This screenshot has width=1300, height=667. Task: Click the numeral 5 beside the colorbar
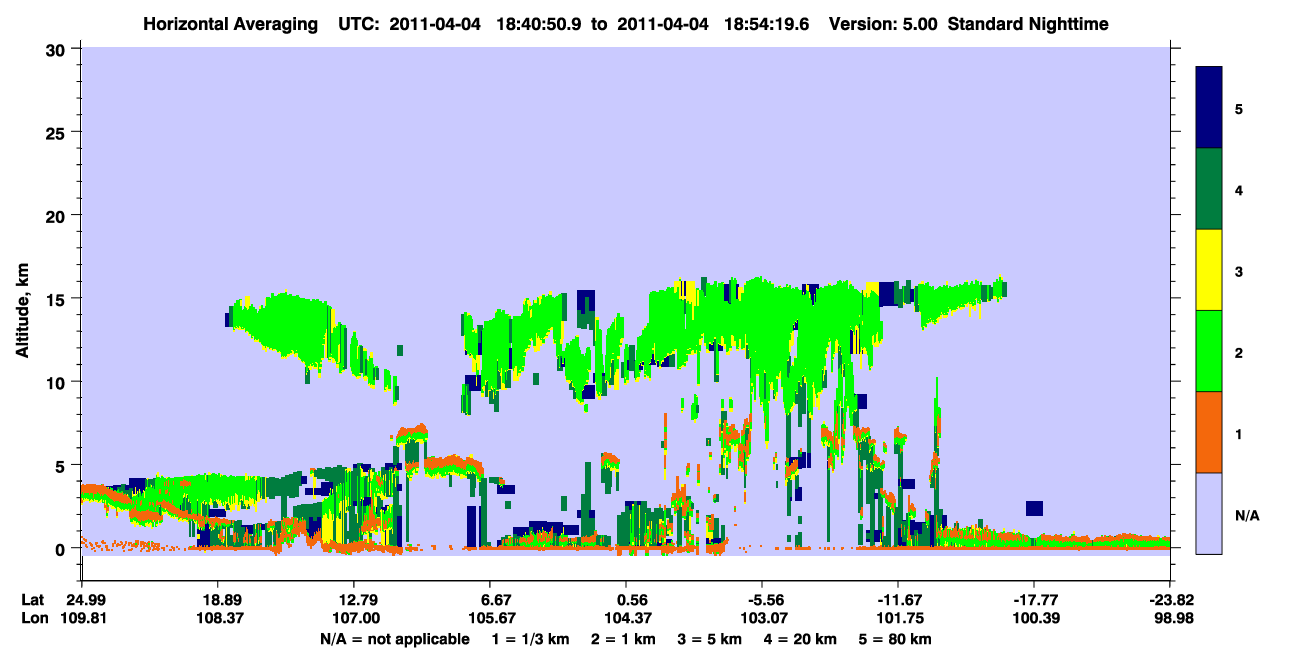coord(1239,108)
